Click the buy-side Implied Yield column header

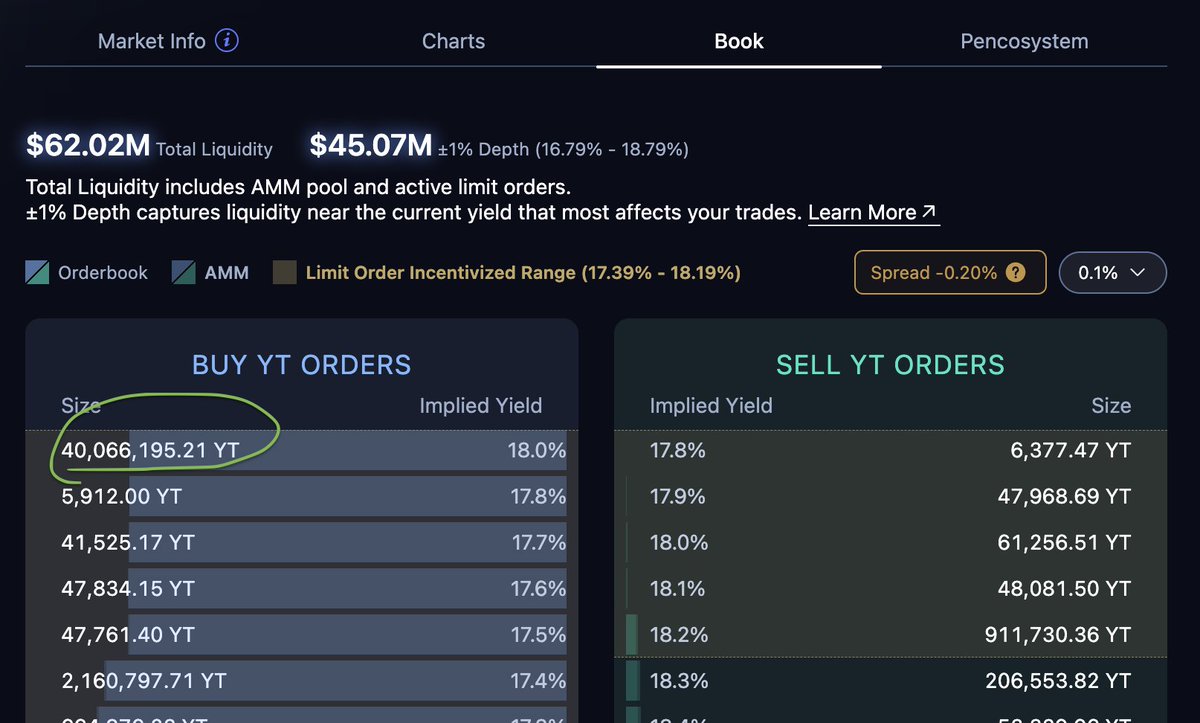pyautogui.click(x=481, y=405)
